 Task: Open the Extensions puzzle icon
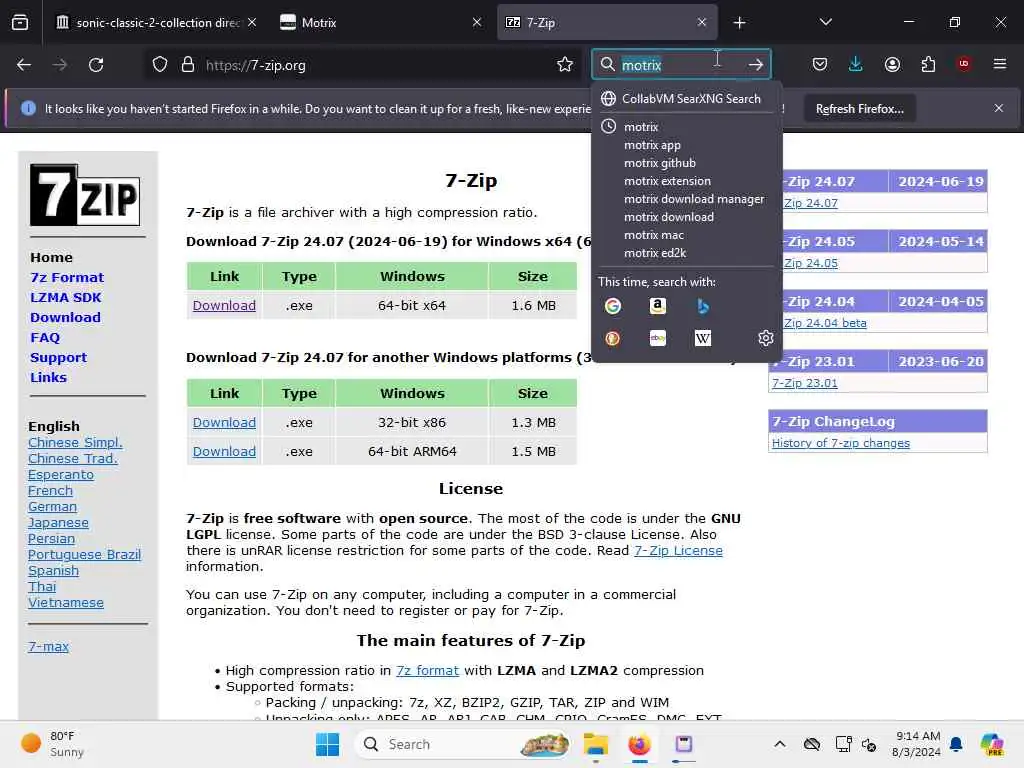click(928, 64)
